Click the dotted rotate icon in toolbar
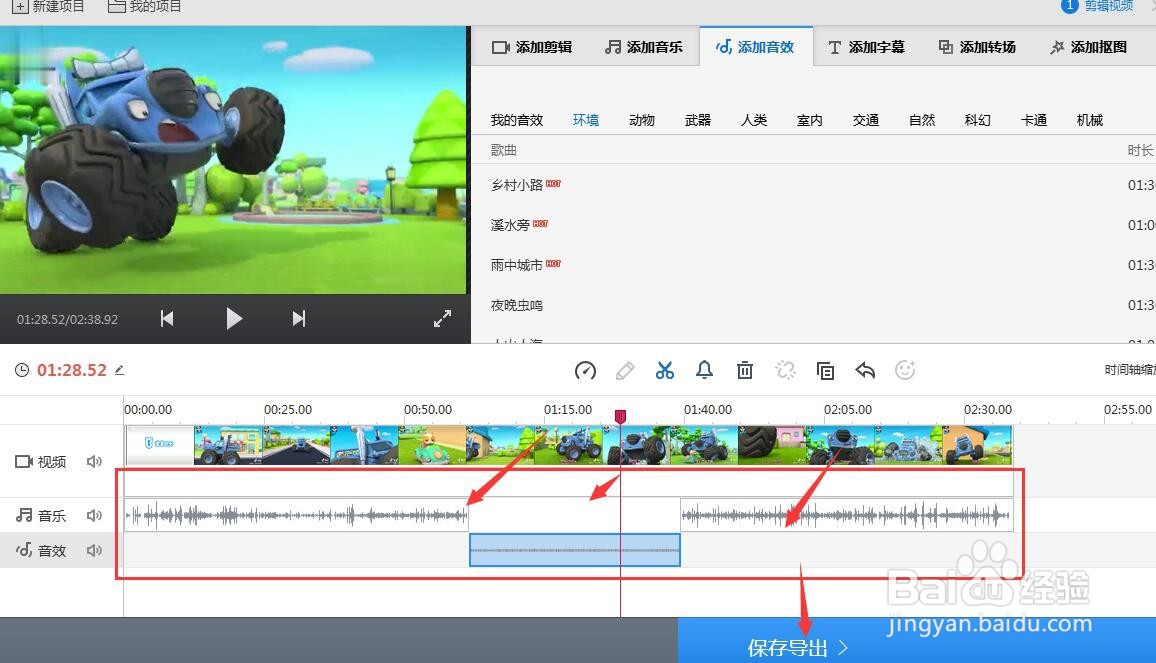The image size is (1156, 663). pos(785,370)
